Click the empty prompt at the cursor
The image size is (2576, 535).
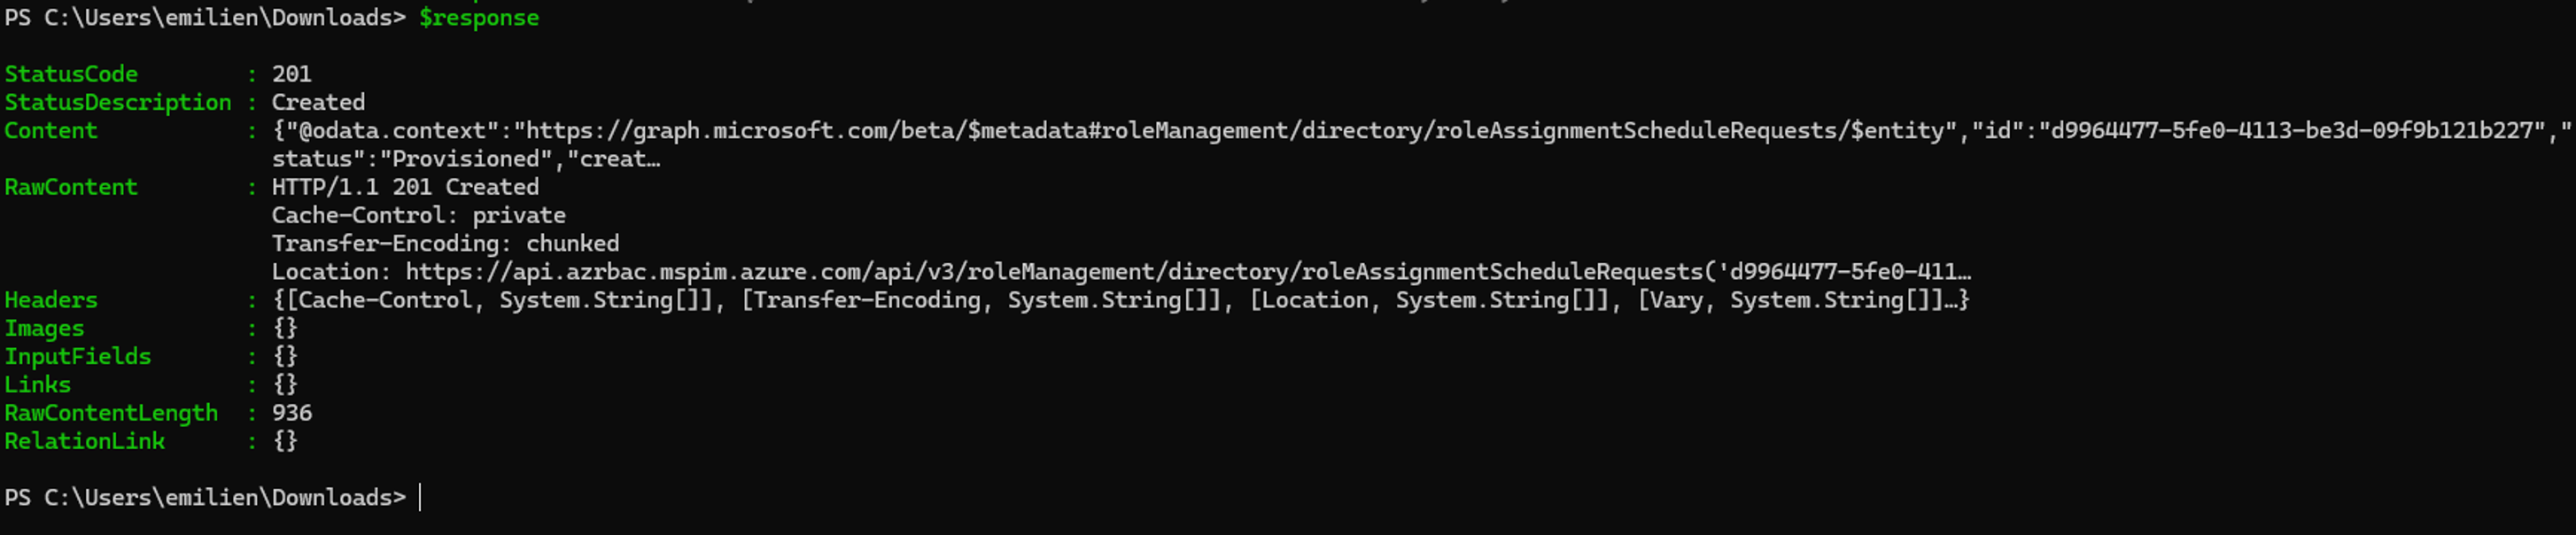coord(420,497)
